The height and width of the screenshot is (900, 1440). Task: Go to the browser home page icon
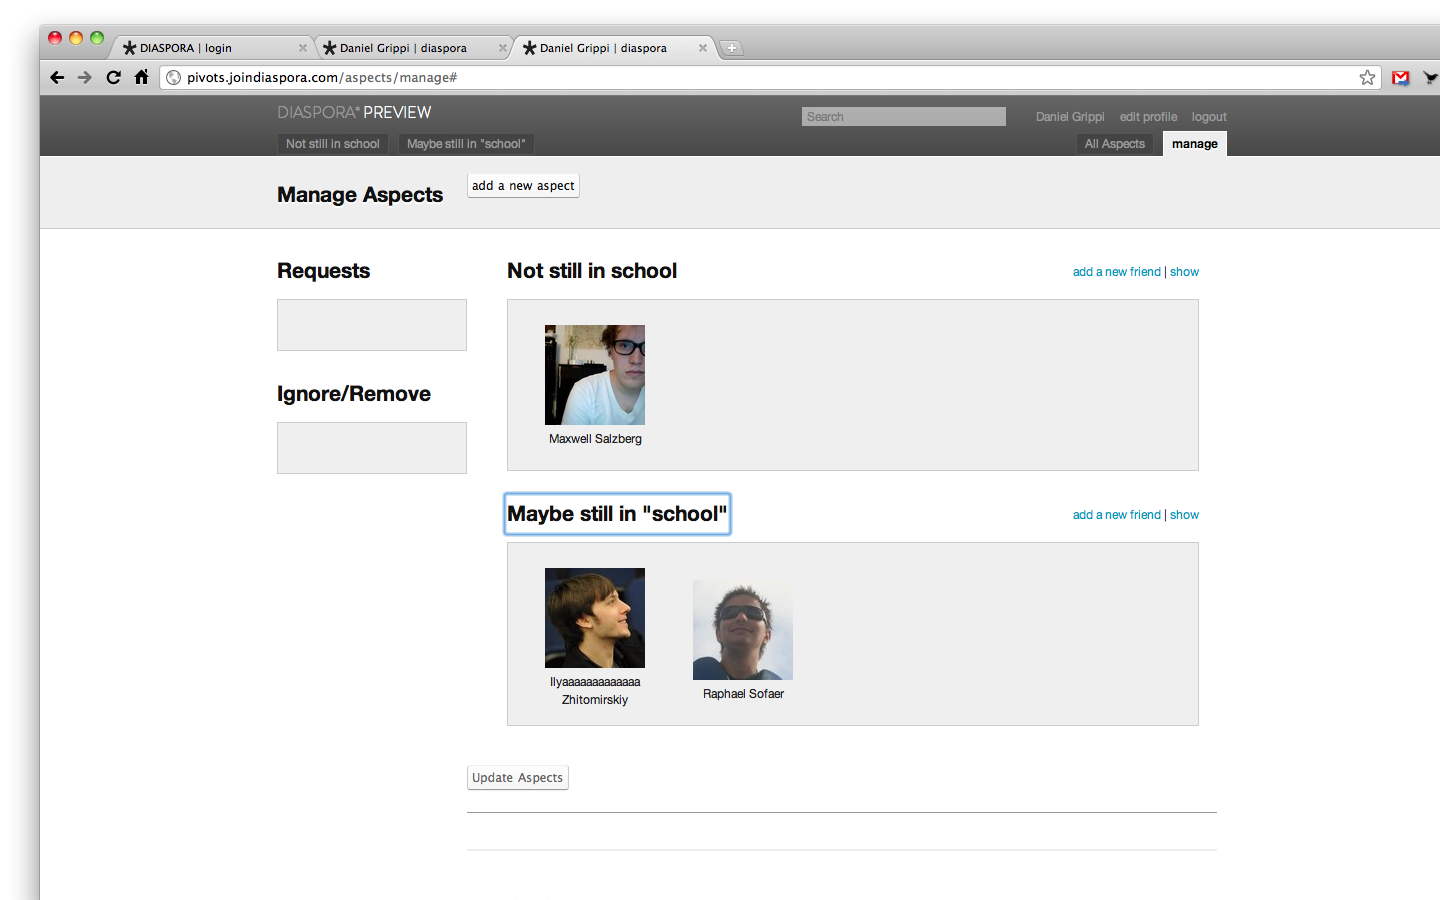141,77
